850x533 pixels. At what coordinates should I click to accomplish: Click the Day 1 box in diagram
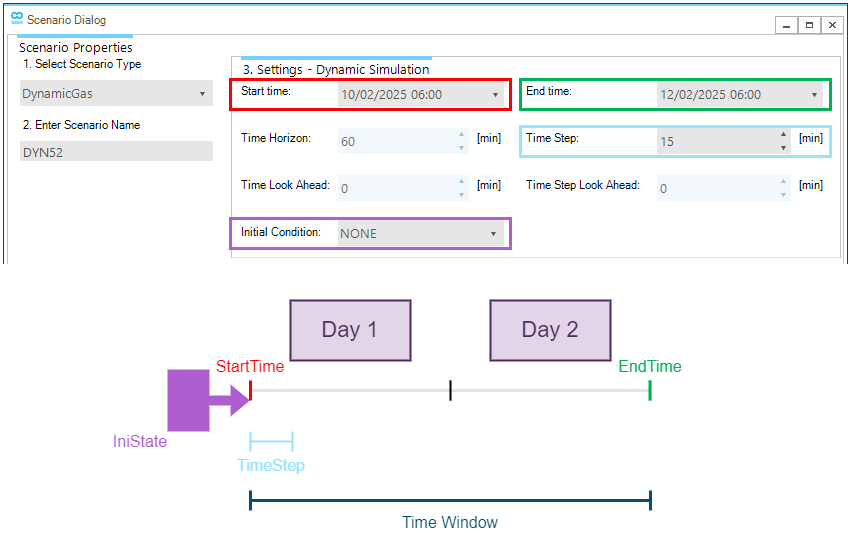point(350,330)
